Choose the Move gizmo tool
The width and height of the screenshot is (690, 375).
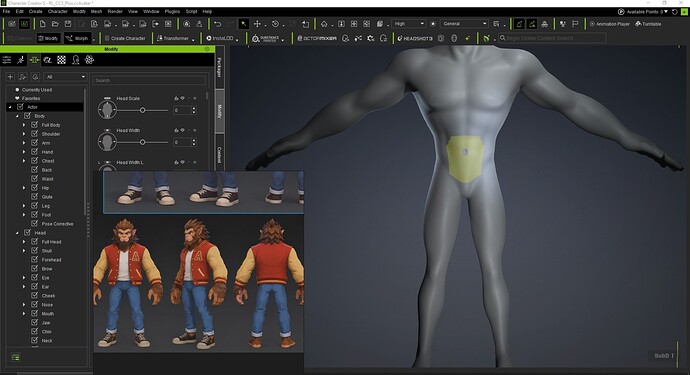tap(257, 24)
